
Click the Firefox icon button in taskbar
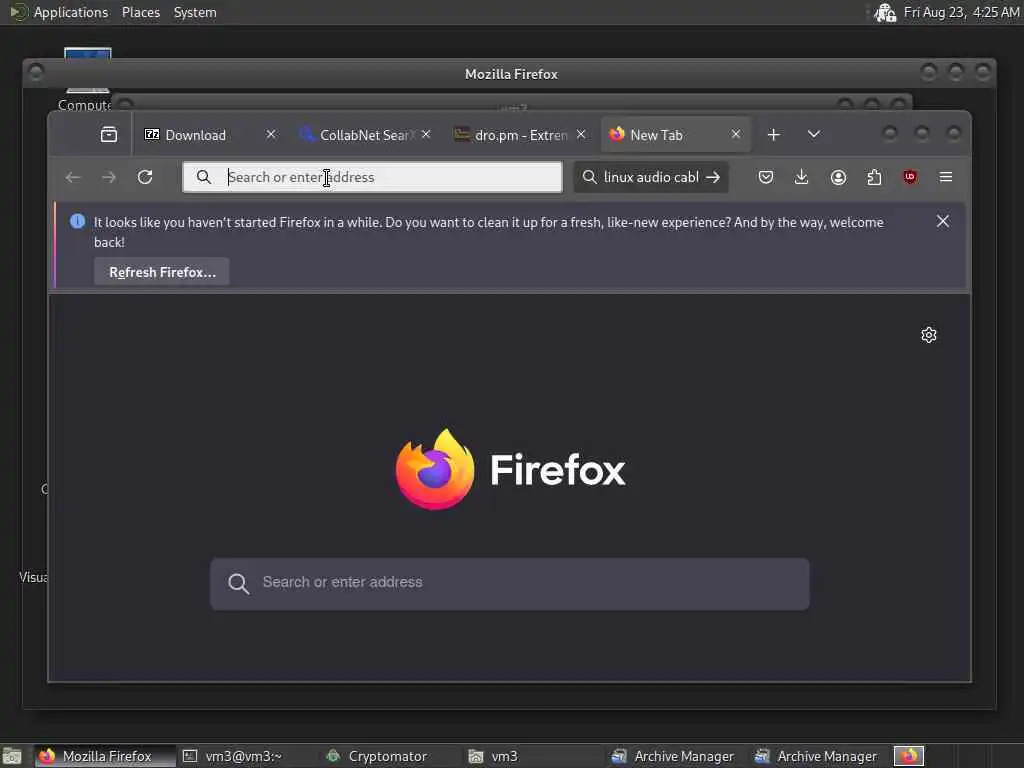(x=908, y=756)
